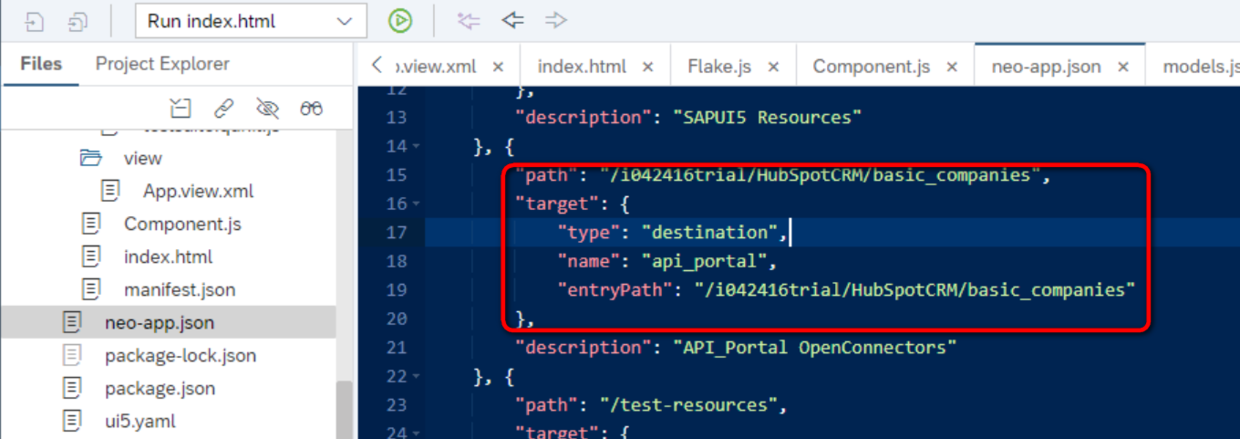The width and height of the screenshot is (1240, 439).
Task: Select Component.js in the file tree
Action: tap(183, 224)
